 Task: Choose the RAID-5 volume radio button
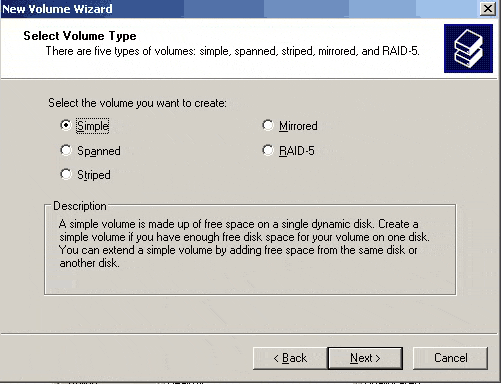(268, 150)
